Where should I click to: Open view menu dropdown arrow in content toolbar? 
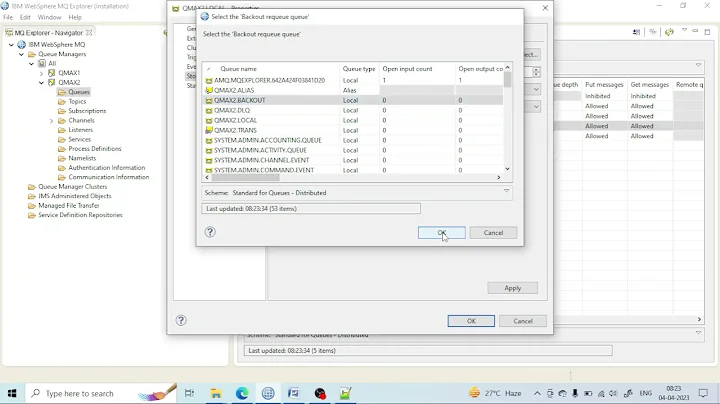[x=684, y=30]
